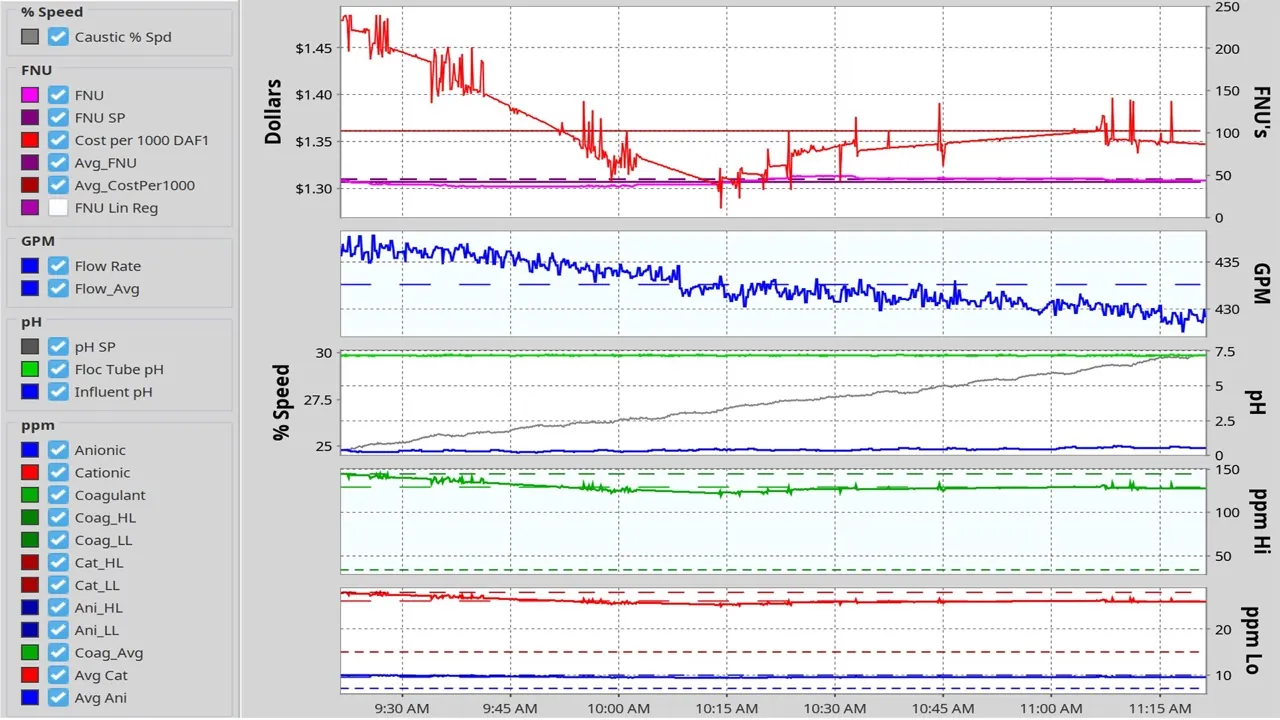1280x720 pixels.
Task: Uncheck the Coag_Avg checkbox
Action: click(x=59, y=653)
